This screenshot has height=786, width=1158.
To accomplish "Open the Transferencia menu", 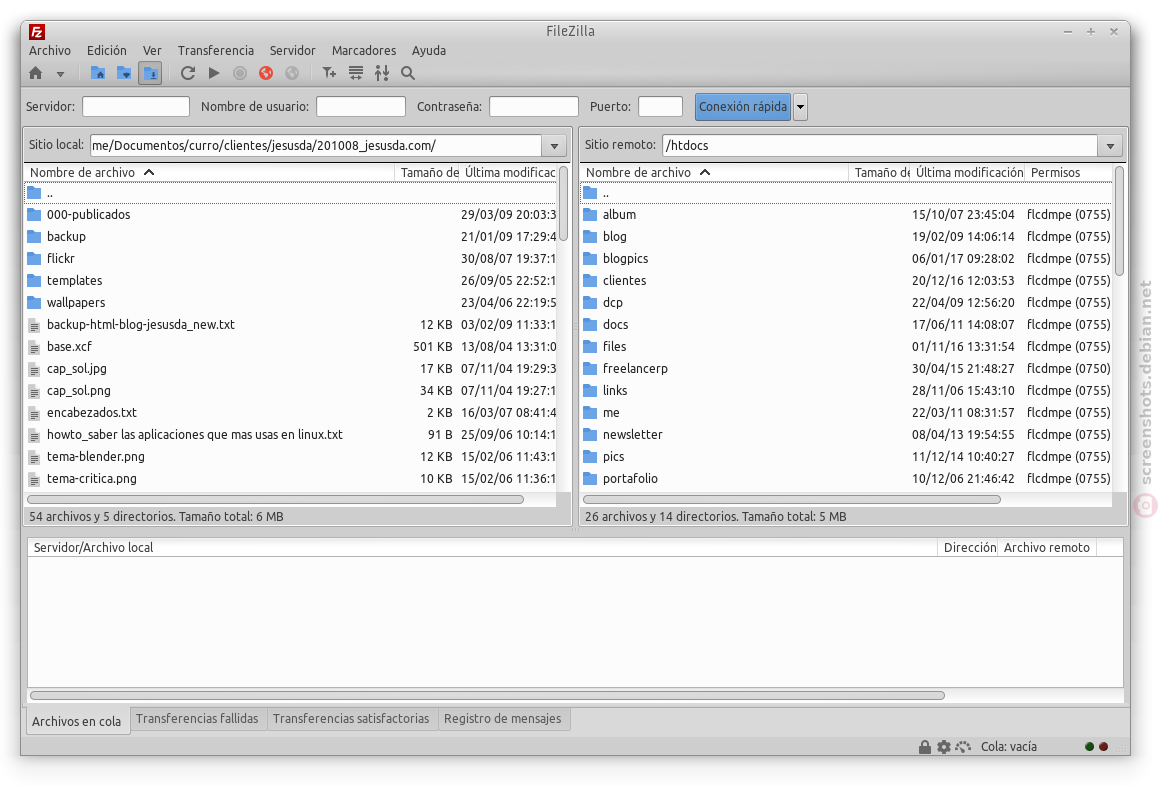I will [x=216, y=51].
